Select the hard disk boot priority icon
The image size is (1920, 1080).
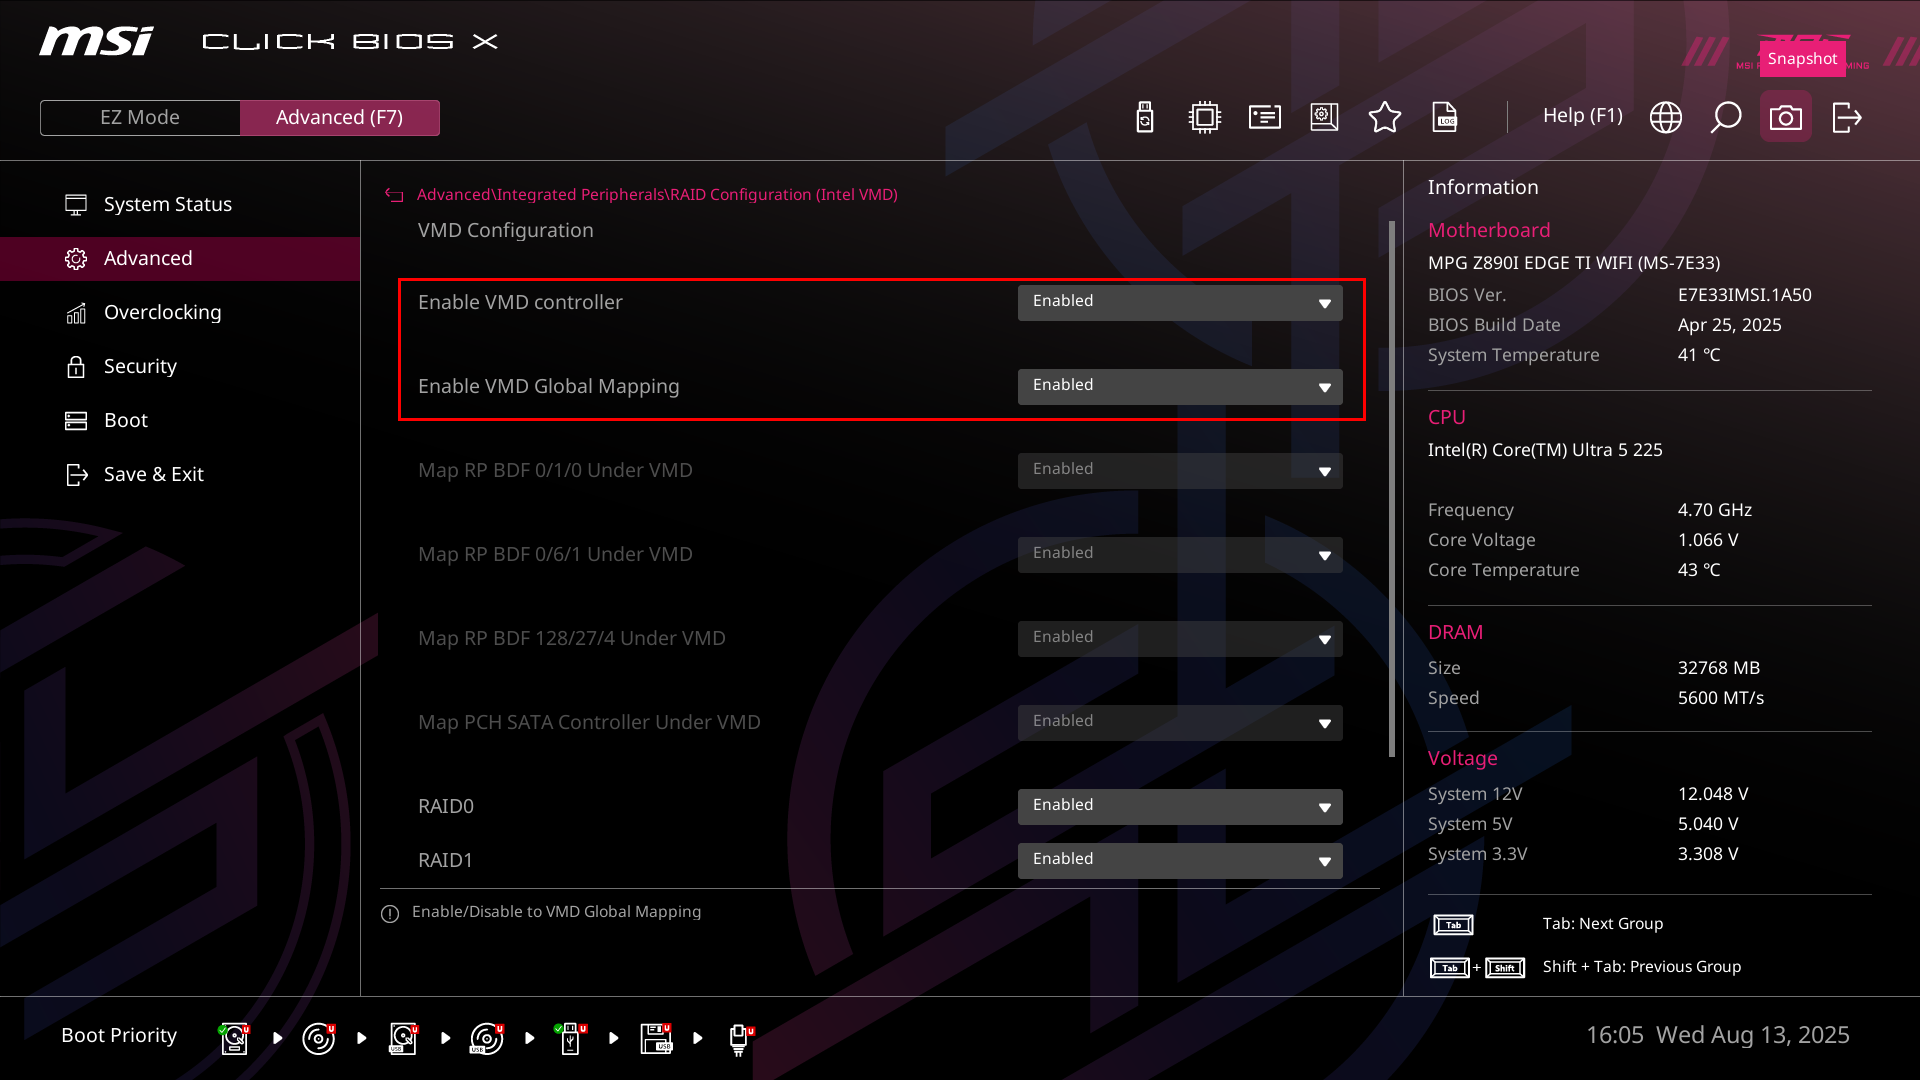click(x=234, y=1038)
